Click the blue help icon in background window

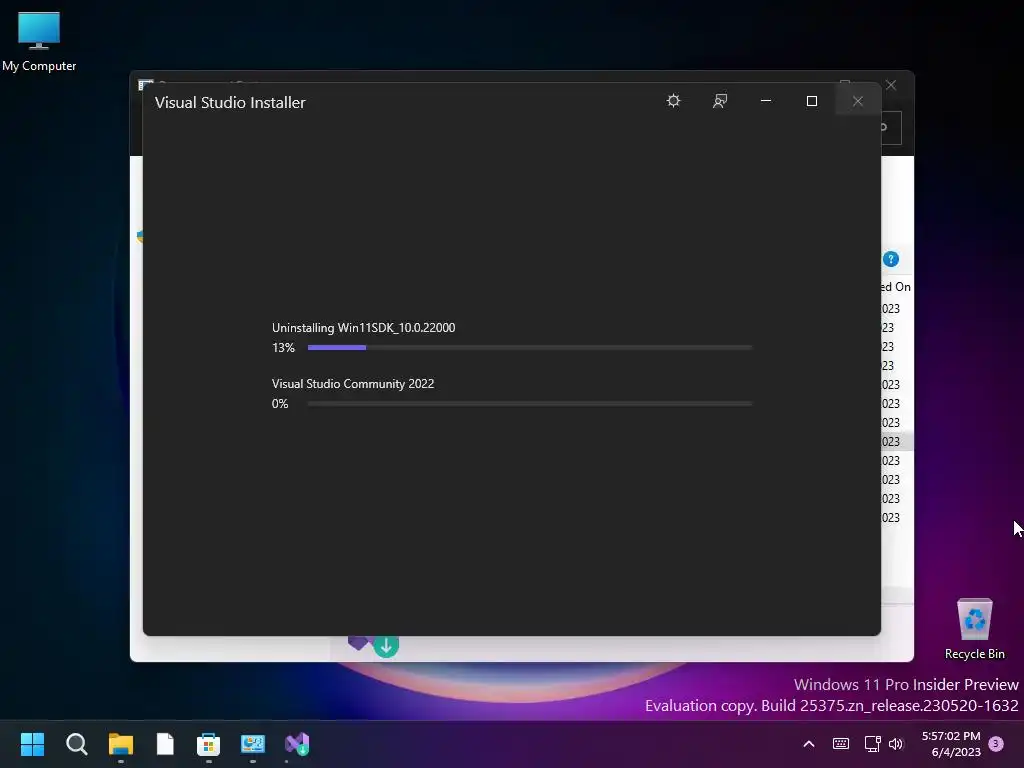click(891, 259)
